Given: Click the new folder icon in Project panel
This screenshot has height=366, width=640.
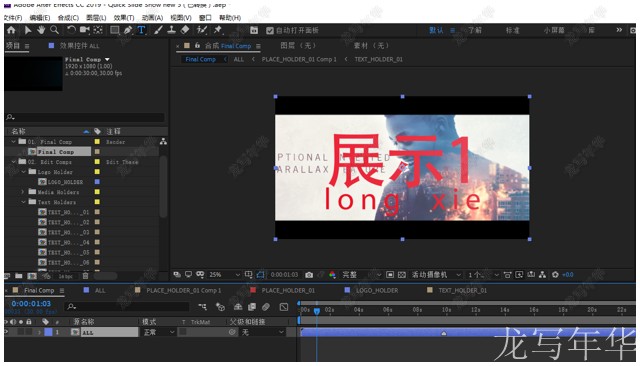Looking at the screenshot, I should (x=19, y=276).
